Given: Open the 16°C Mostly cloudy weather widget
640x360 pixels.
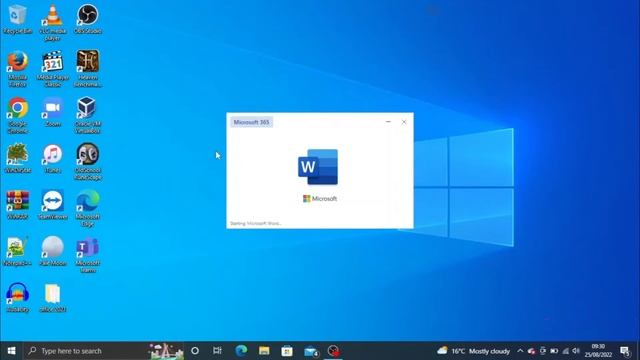Looking at the screenshot, I should point(473,351).
